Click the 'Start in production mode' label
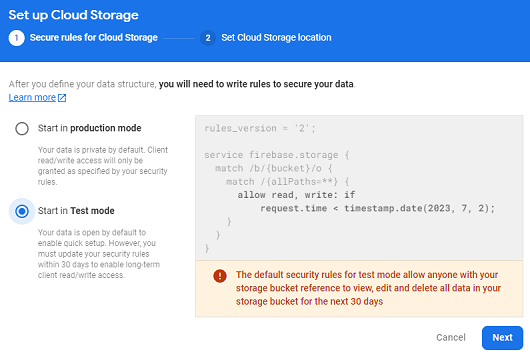This screenshot has width=530, height=360. coord(90,128)
